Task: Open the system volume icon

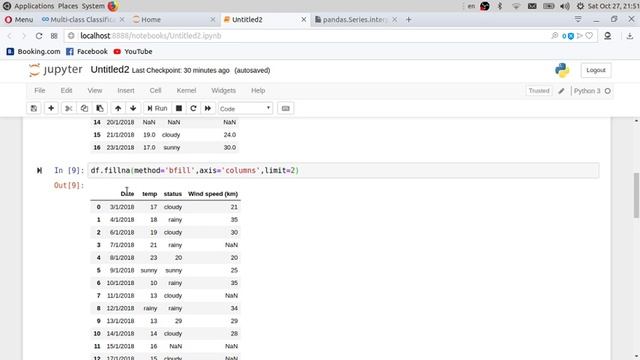Action: pos(565,6)
